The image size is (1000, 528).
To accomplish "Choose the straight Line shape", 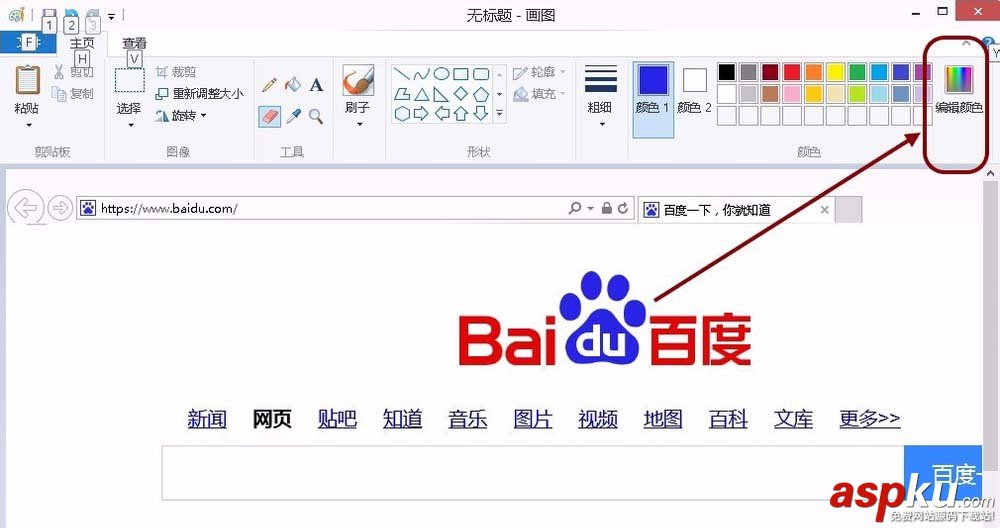I will tap(401, 74).
